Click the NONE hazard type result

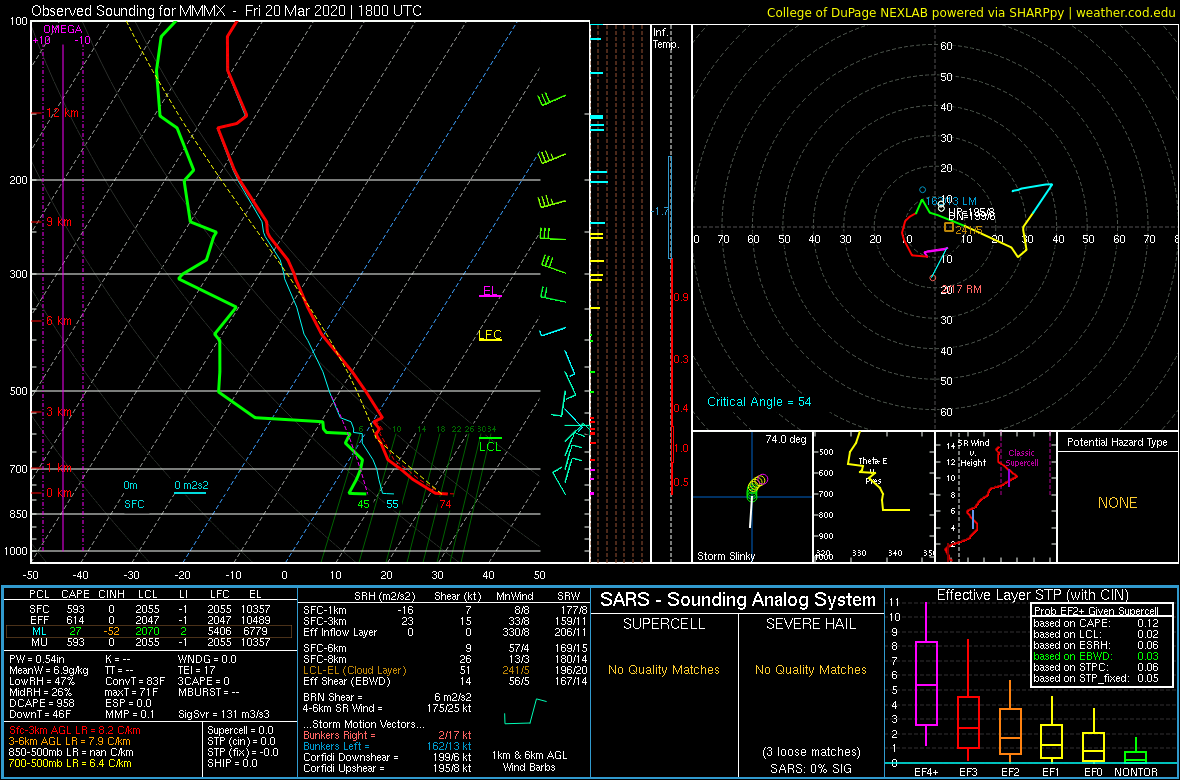click(1116, 503)
